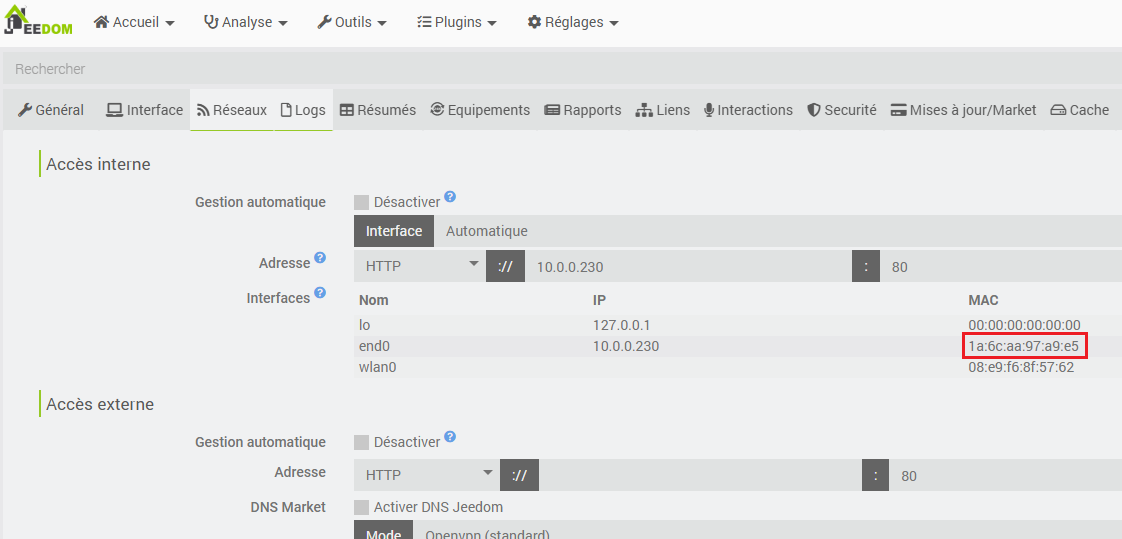This screenshot has height=539, width=1122.
Task: Click the end0 interface name
Action: pyautogui.click(x=374, y=346)
